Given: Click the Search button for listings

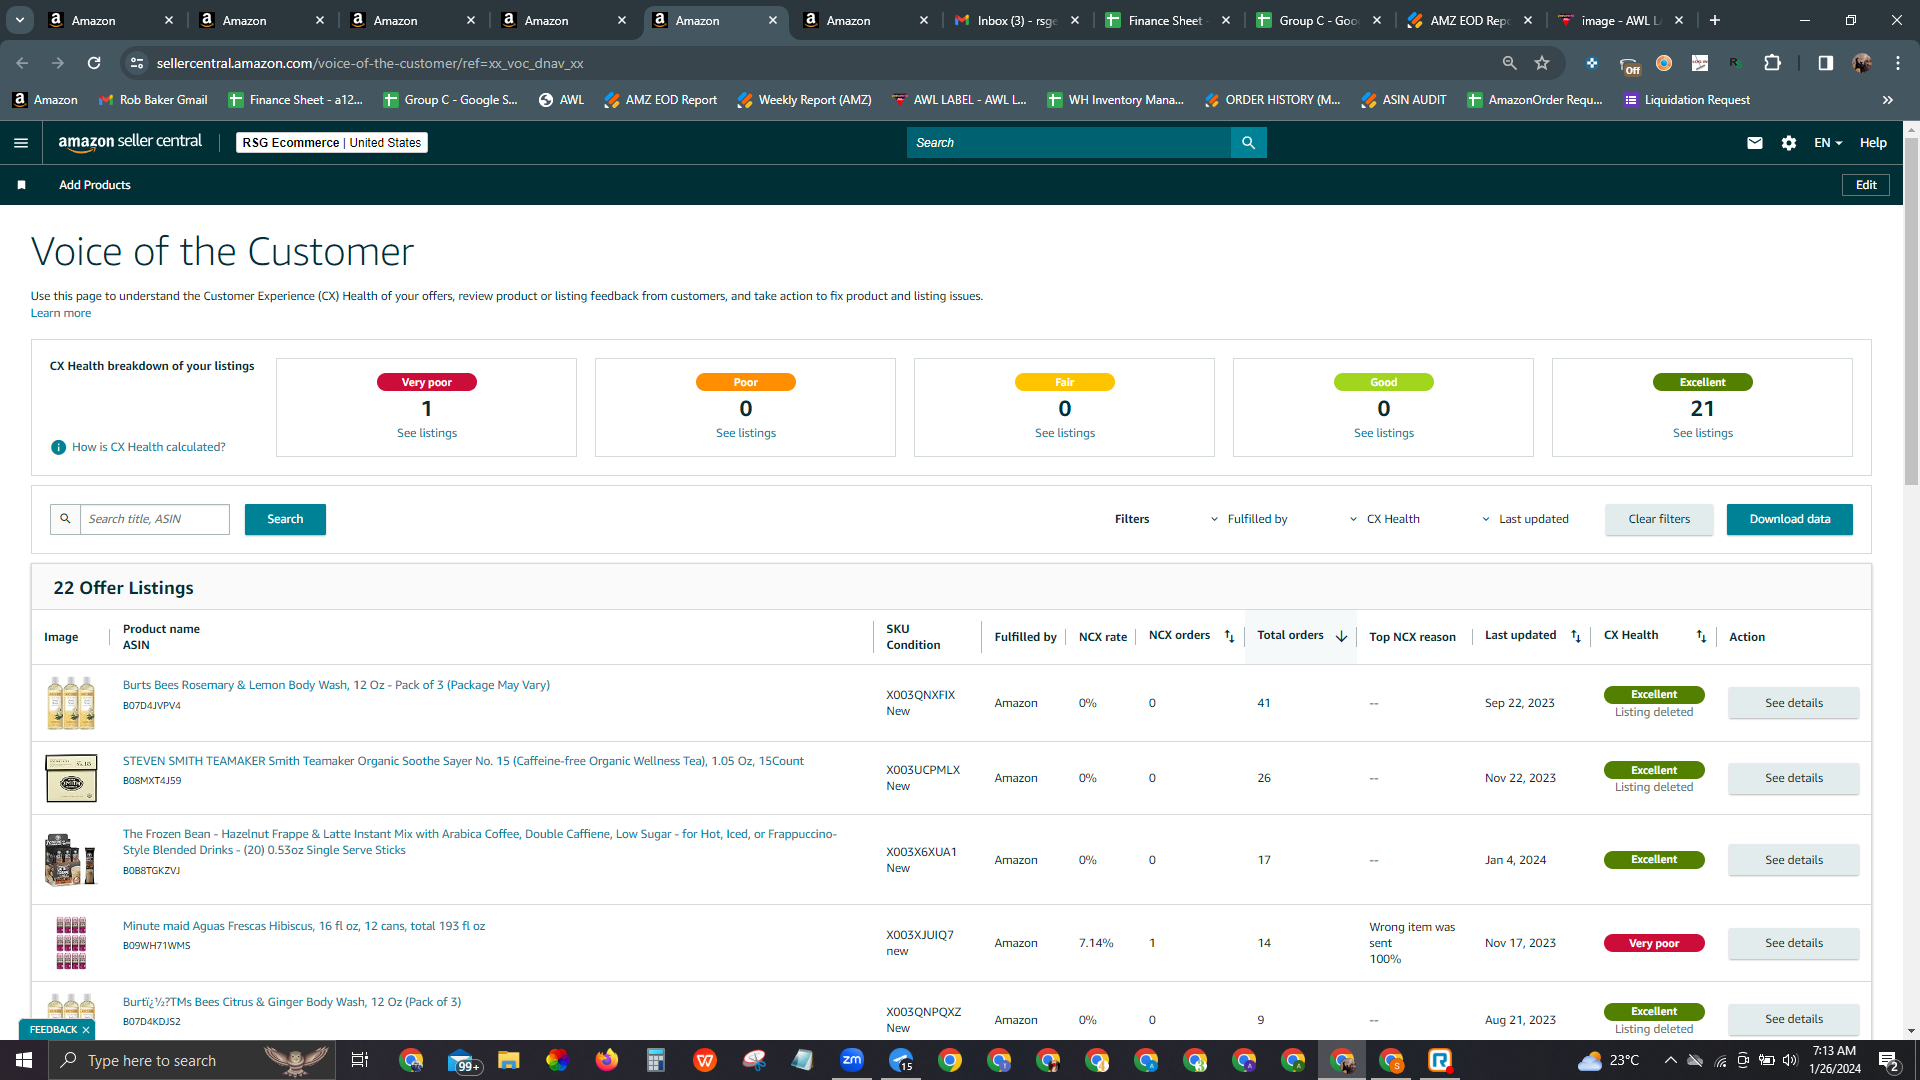Looking at the screenshot, I should pyautogui.click(x=285, y=519).
